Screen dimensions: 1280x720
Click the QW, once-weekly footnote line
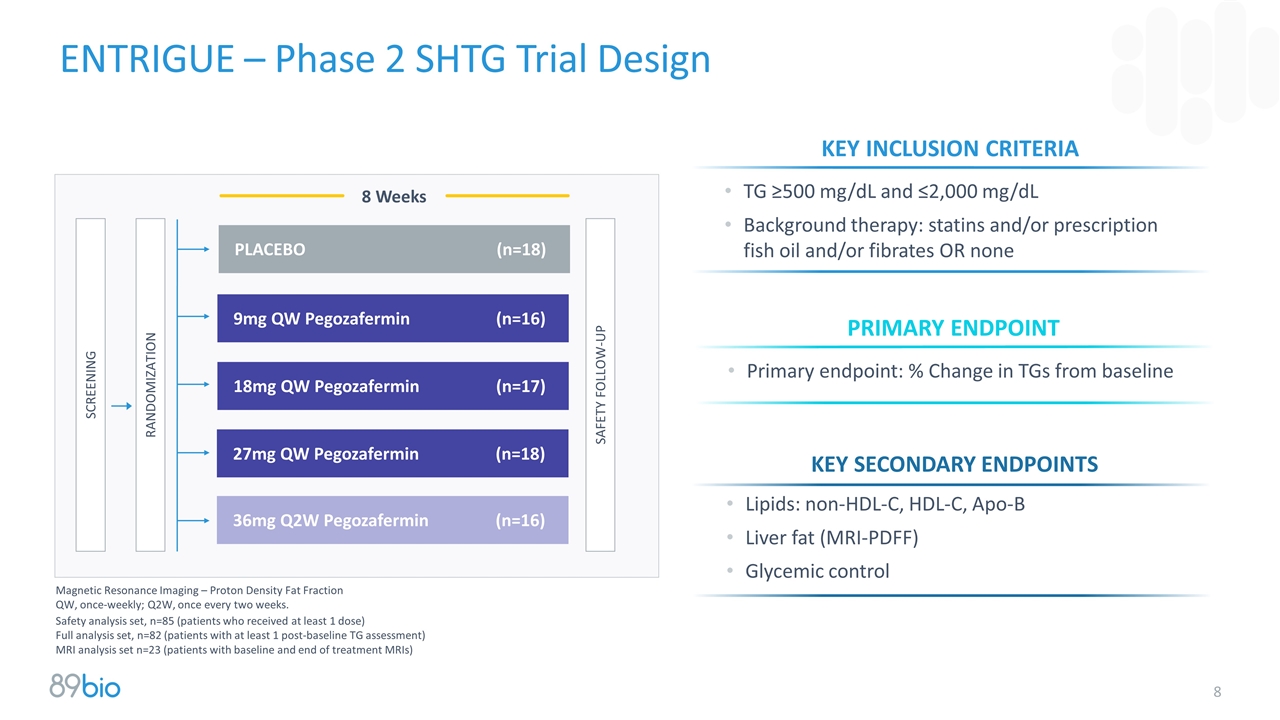coord(172,604)
